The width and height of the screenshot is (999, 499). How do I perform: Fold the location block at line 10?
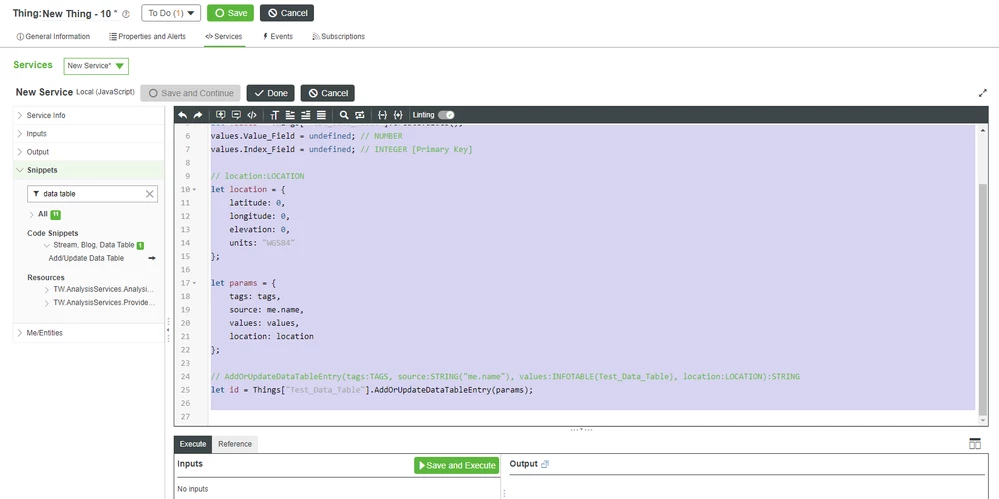194,190
